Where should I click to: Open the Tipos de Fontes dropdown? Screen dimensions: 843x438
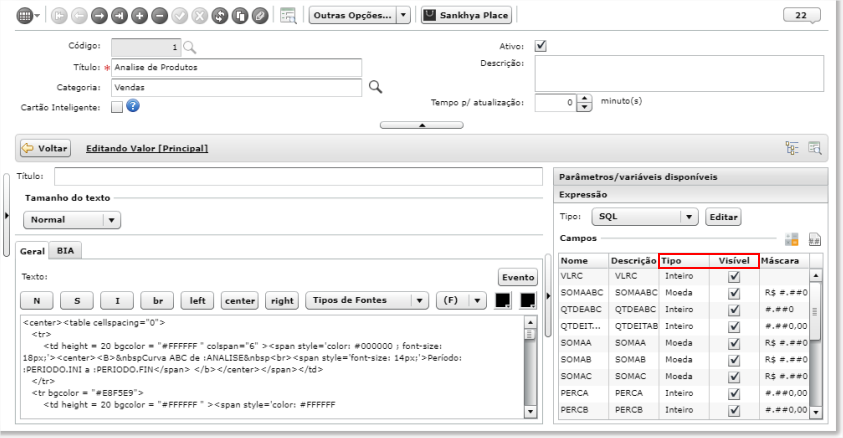pyautogui.click(x=367, y=300)
